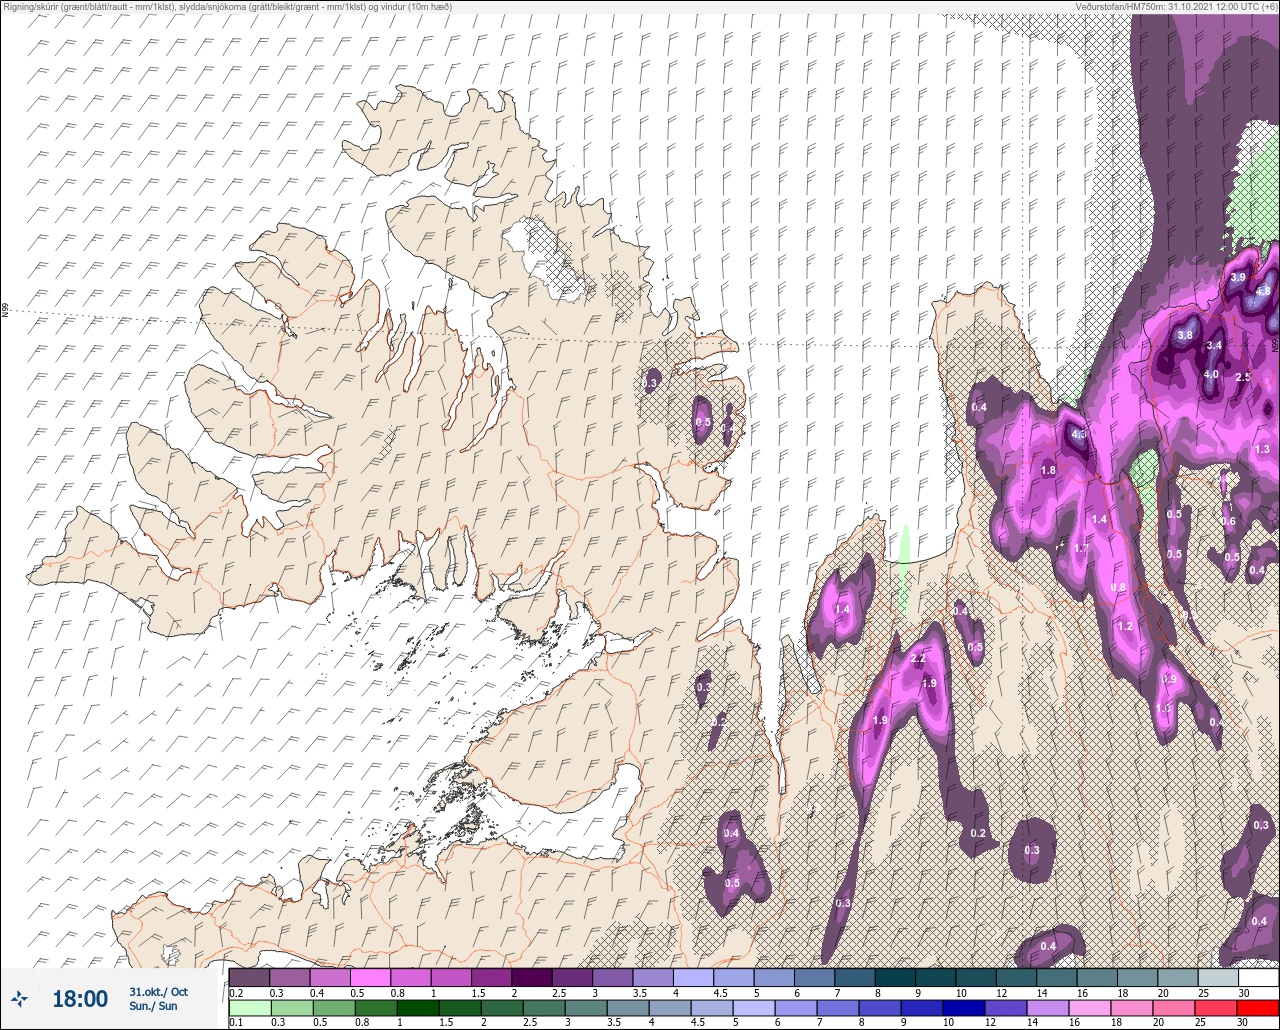Select the 8 dark teal swatch in top legend row
Viewport: 1280px width, 1030px height.
click(x=896, y=977)
